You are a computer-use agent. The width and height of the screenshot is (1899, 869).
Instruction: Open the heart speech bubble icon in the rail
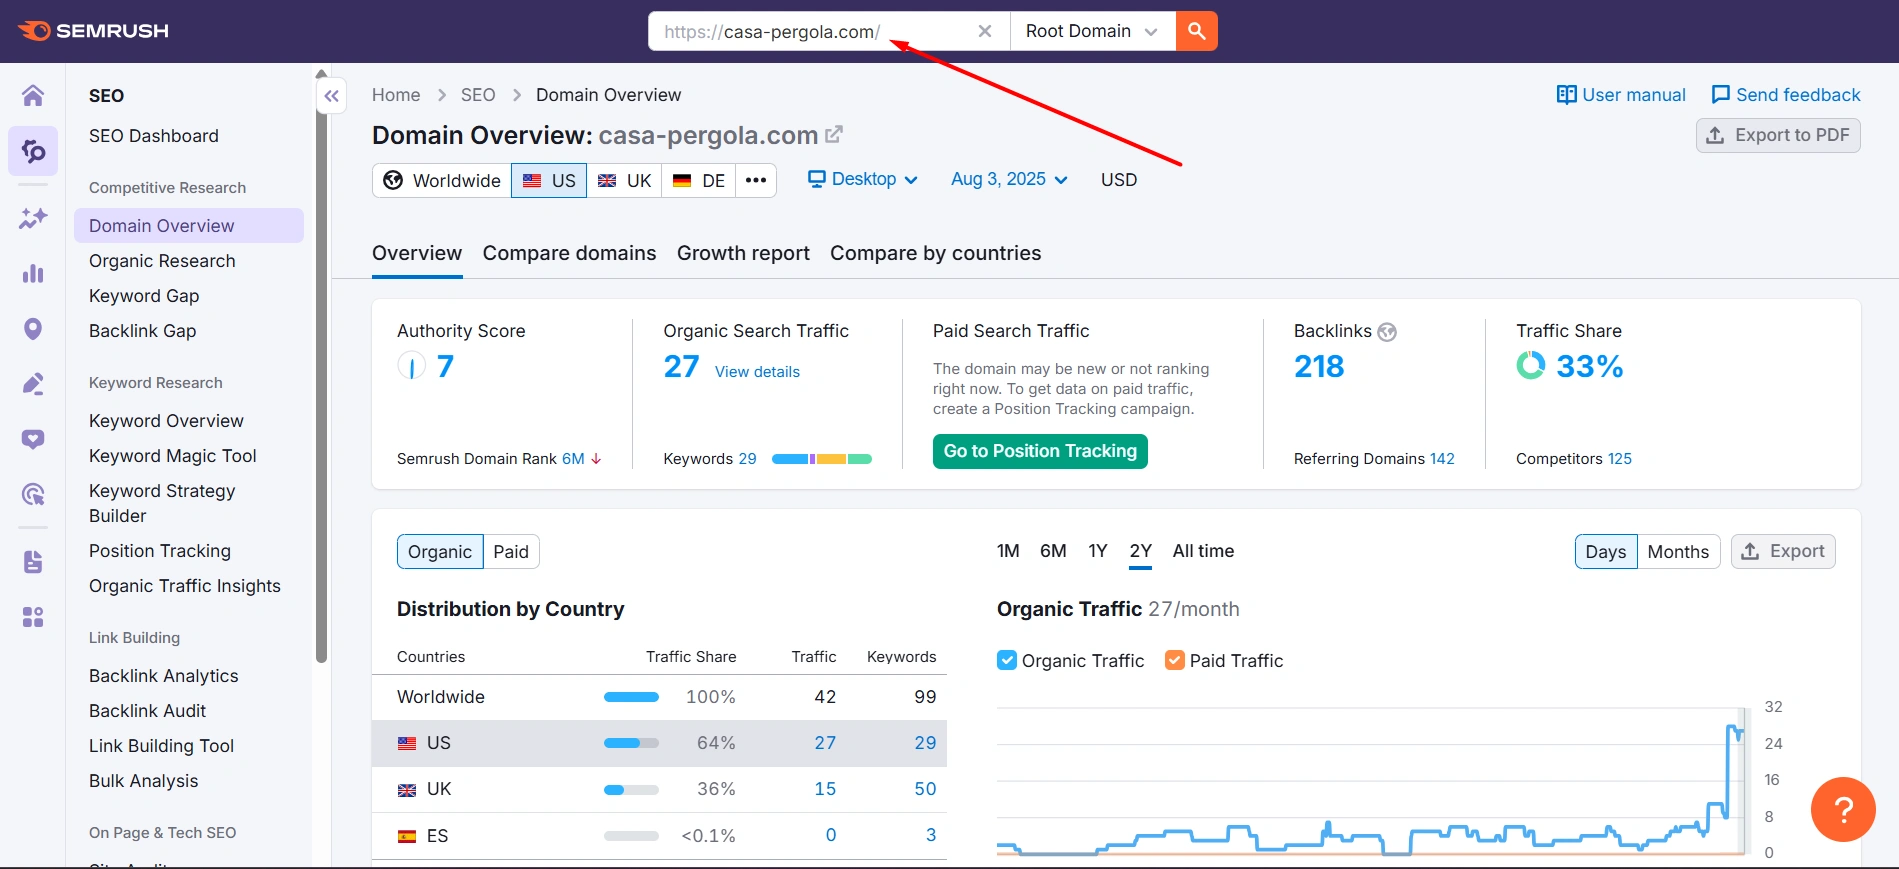[33, 439]
